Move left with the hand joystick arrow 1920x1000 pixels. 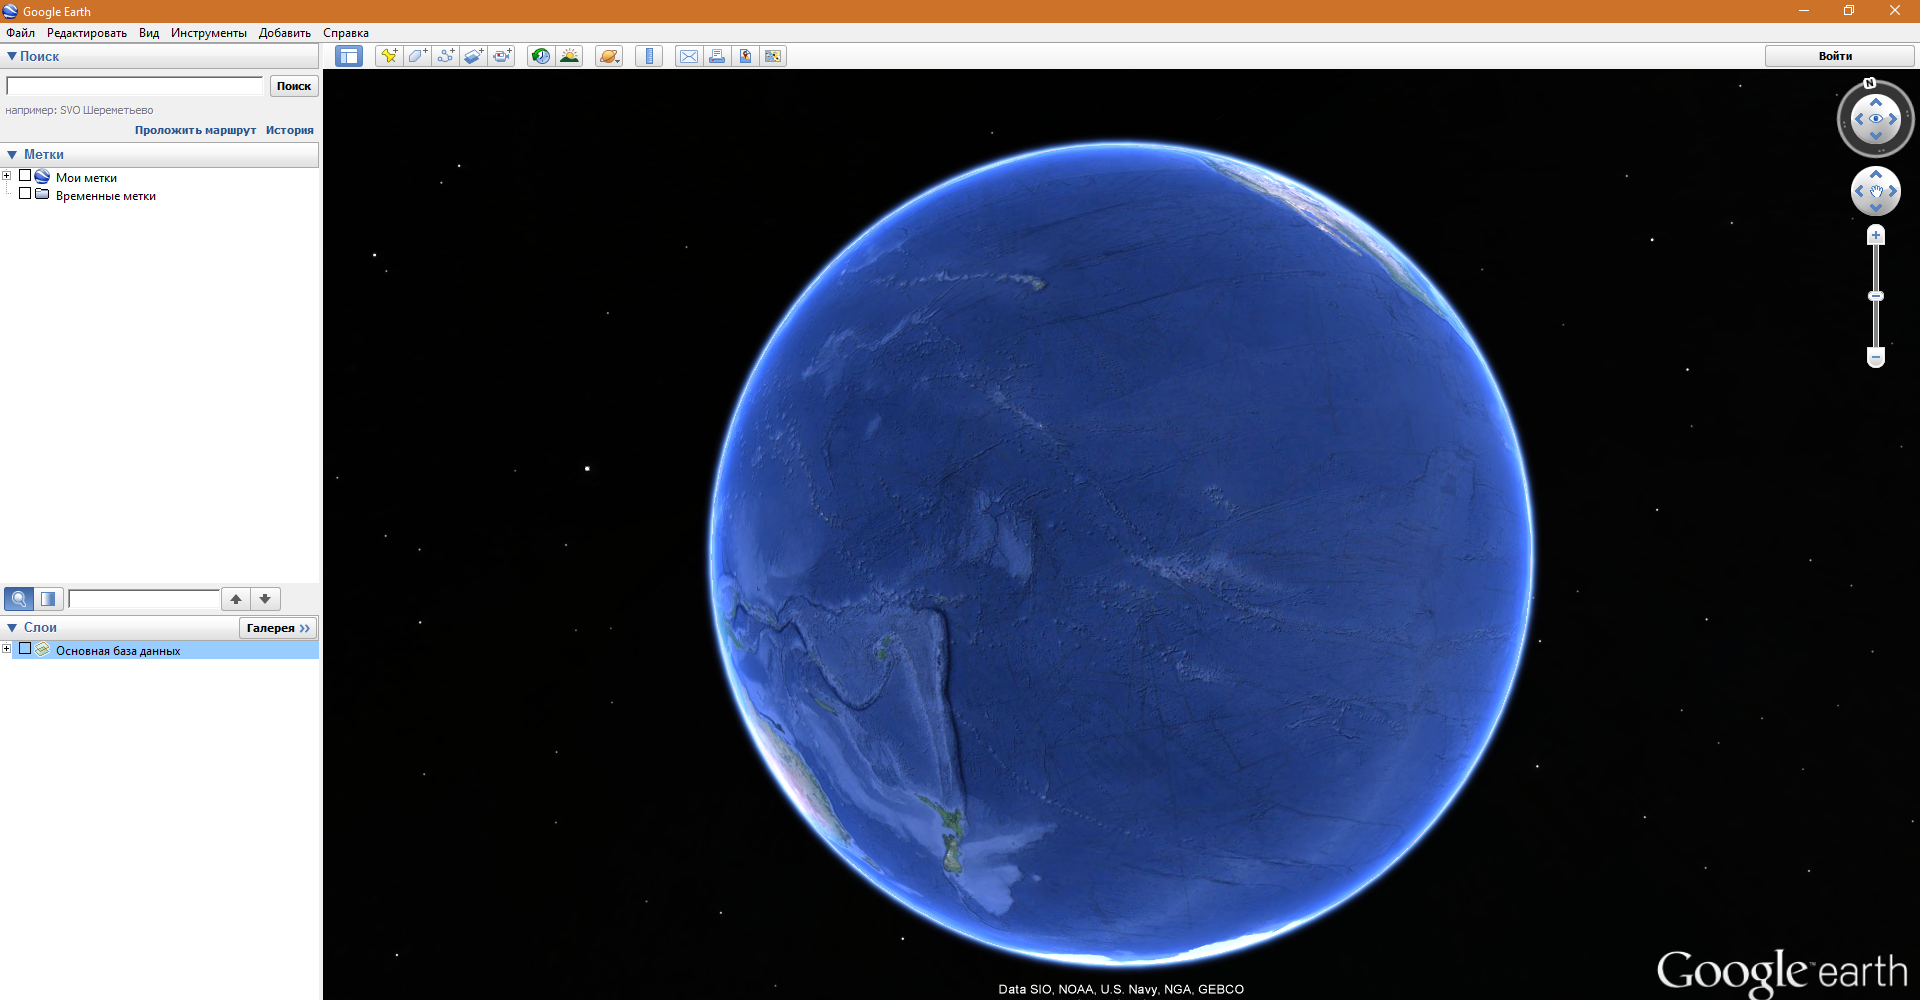click(1859, 191)
